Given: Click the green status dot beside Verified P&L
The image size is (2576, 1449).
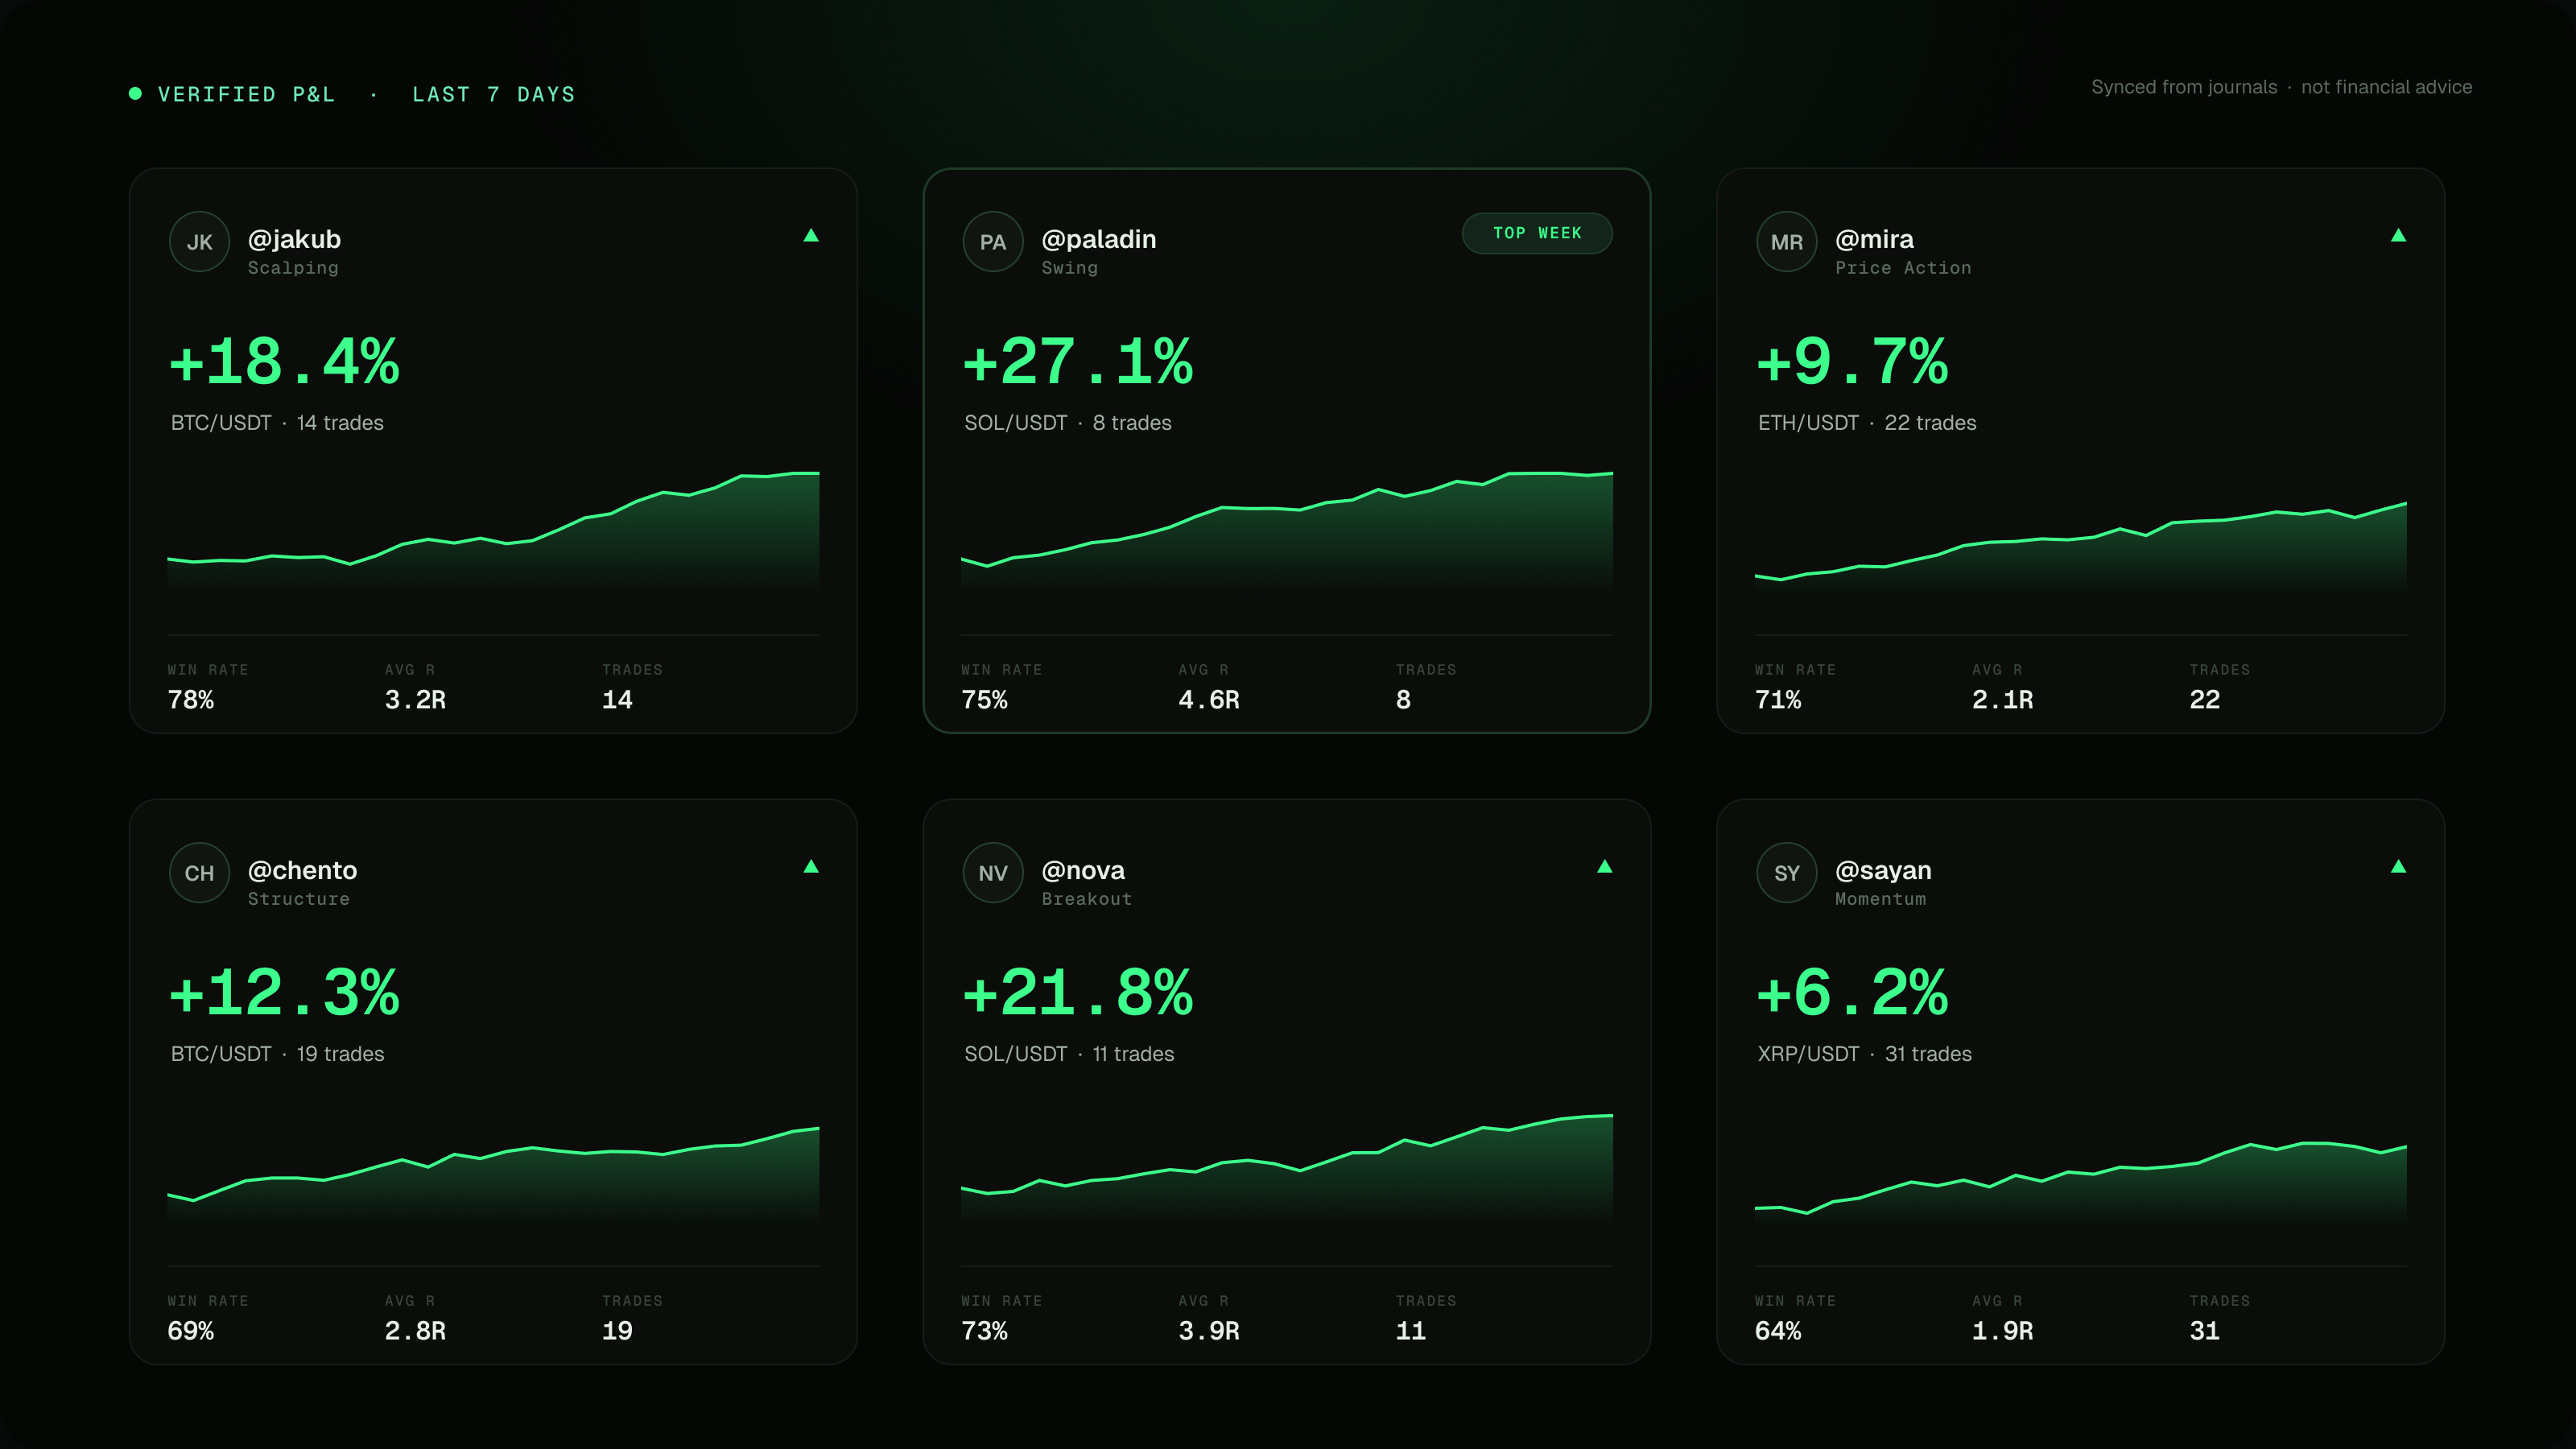Looking at the screenshot, I should [135, 93].
